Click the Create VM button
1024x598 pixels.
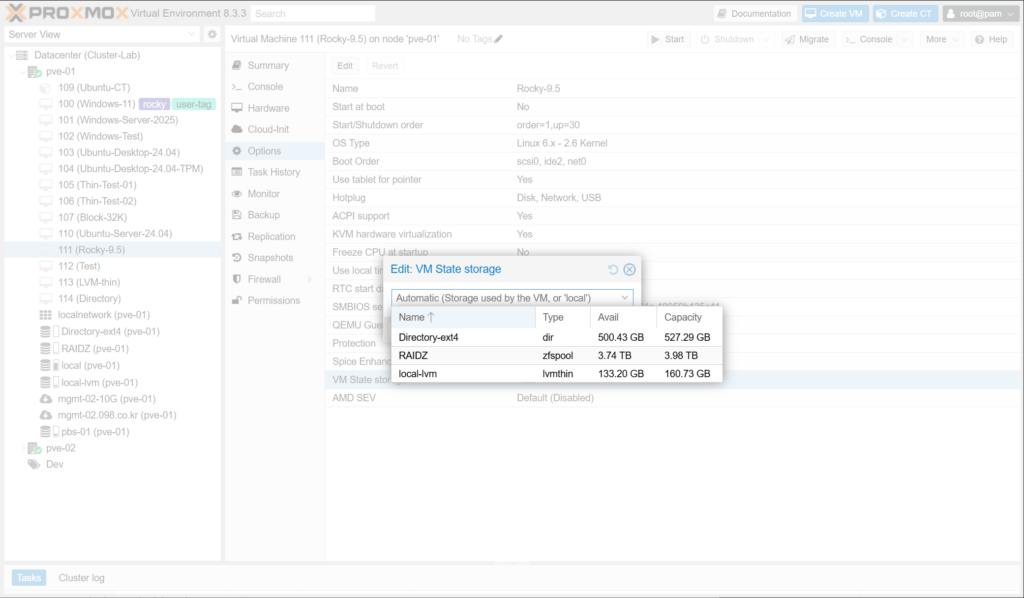click(834, 14)
